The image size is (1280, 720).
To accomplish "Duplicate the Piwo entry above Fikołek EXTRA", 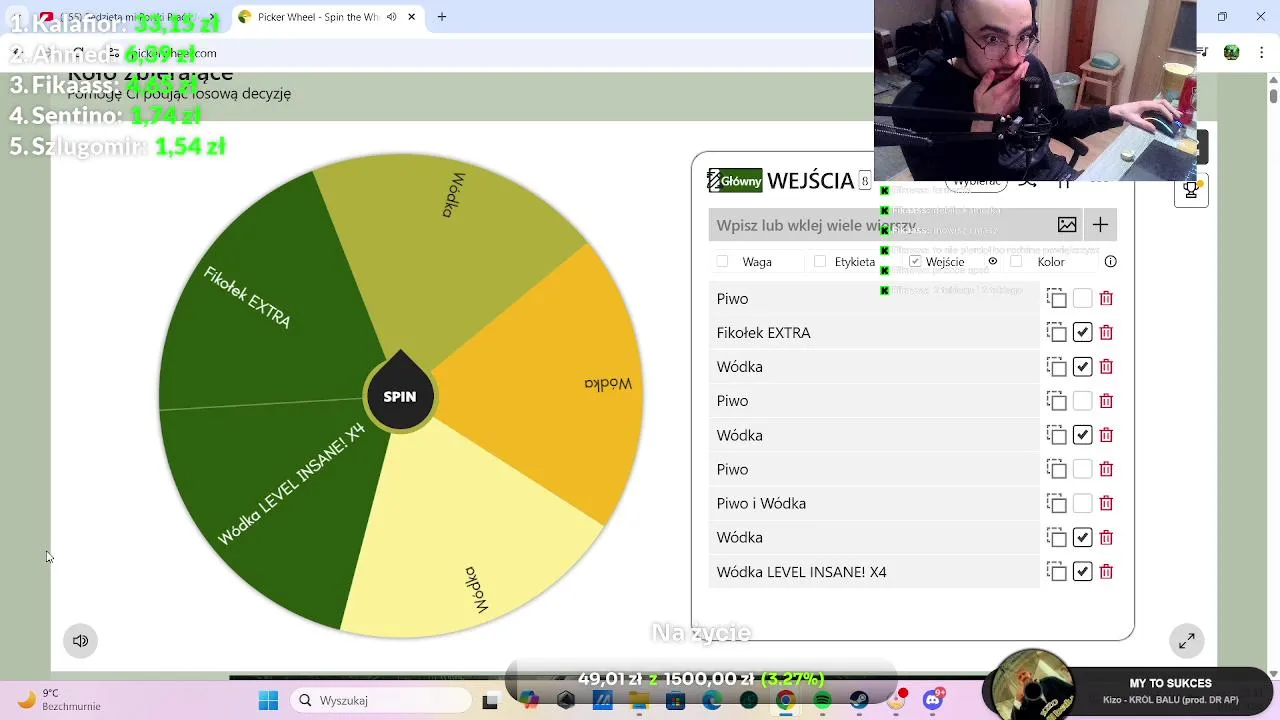I will pyautogui.click(x=1056, y=299).
